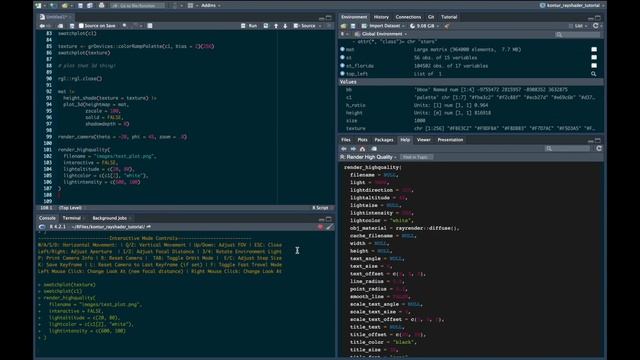The image size is (640, 360).
Task: Expand the st_florida object row
Action: [342, 65]
